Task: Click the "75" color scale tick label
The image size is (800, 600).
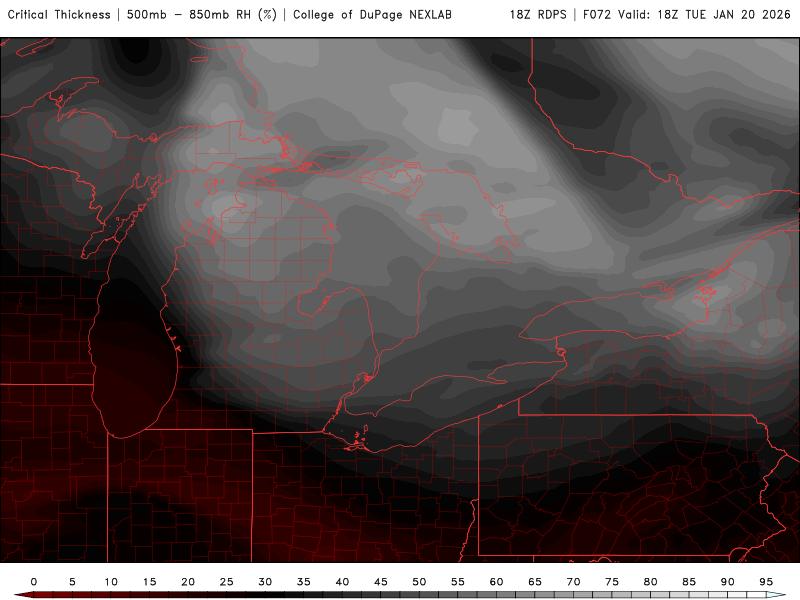Action: point(612,582)
